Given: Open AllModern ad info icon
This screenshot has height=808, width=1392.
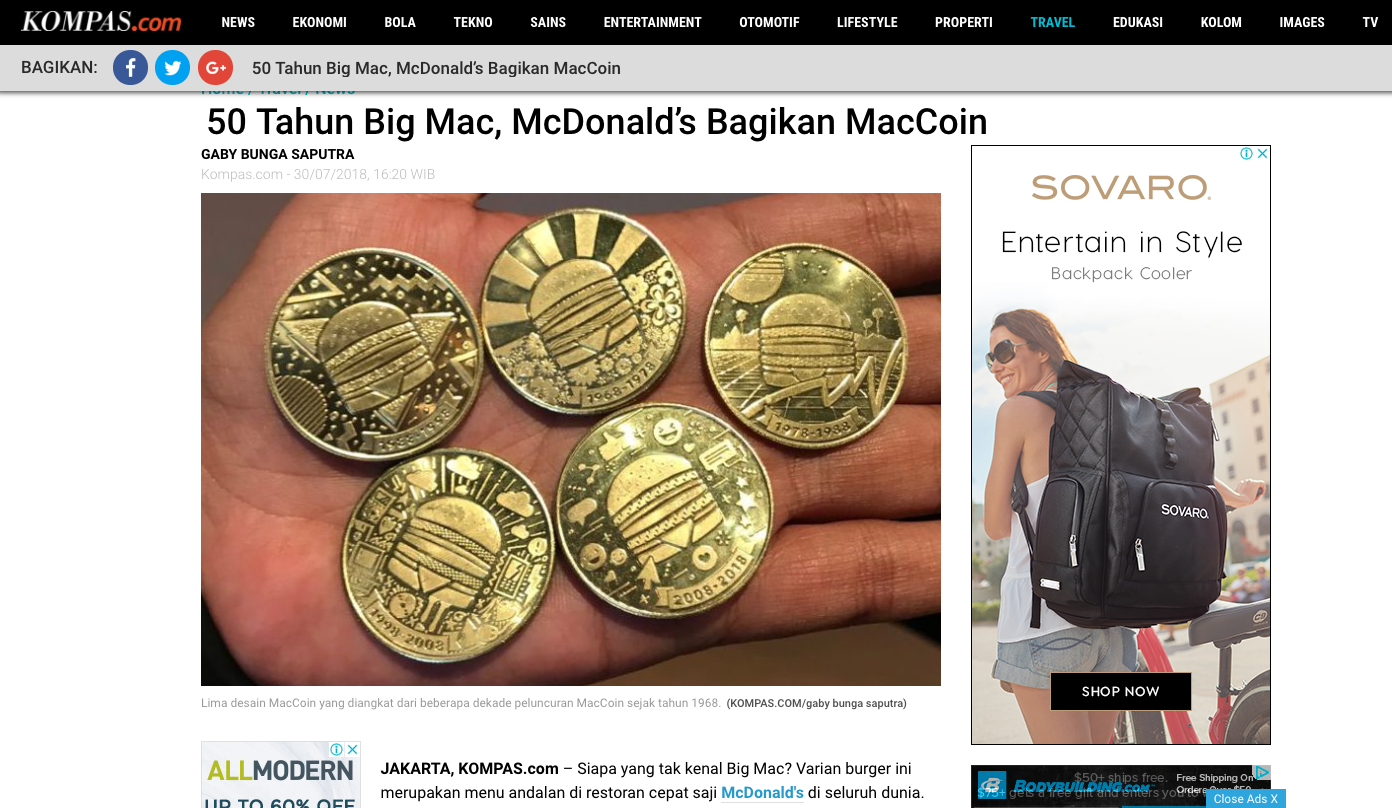Looking at the screenshot, I should click(x=337, y=750).
